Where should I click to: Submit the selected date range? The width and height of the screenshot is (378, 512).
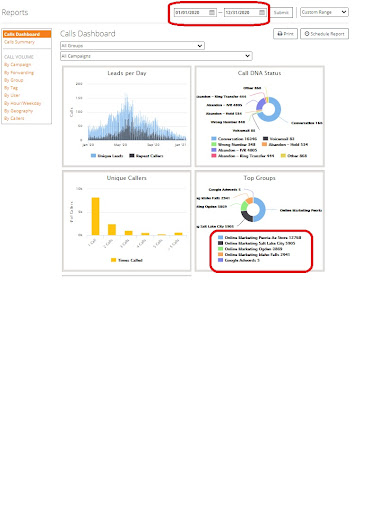[x=281, y=12]
